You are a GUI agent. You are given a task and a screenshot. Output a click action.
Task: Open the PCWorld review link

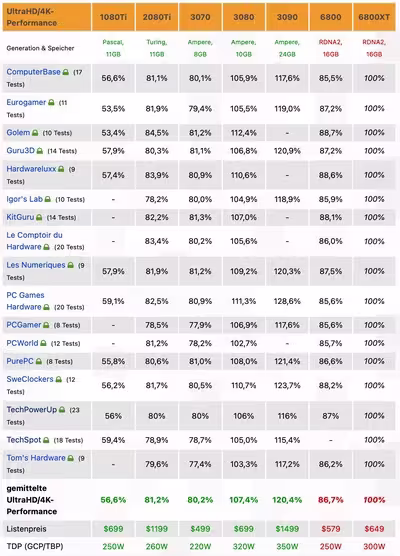pos(22,343)
